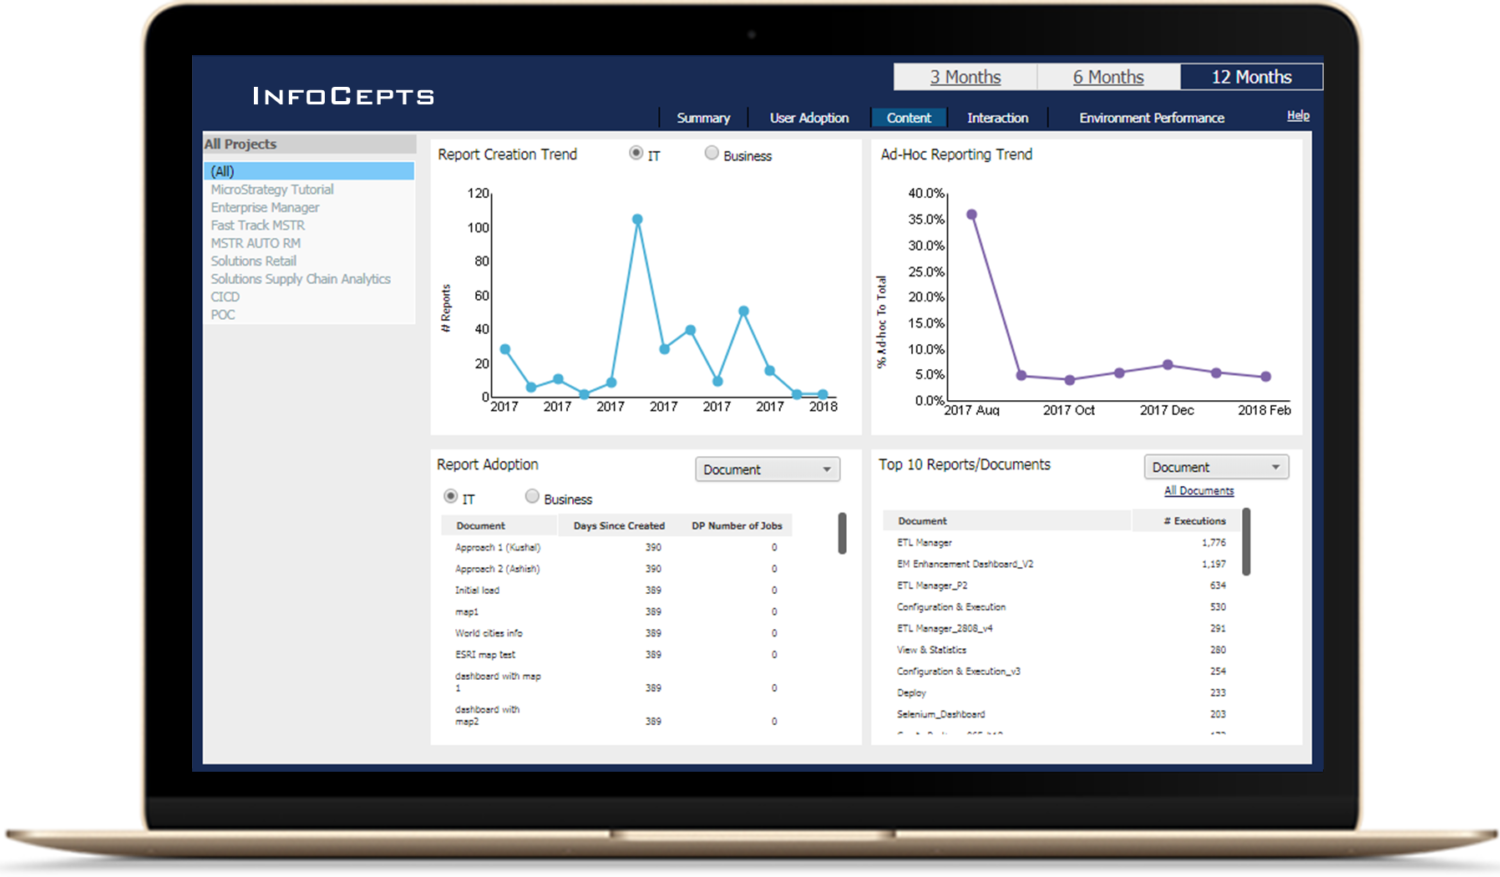The height and width of the screenshot is (877, 1500).
Task: Go to the User Adoption tab
Action: (809, 118)
